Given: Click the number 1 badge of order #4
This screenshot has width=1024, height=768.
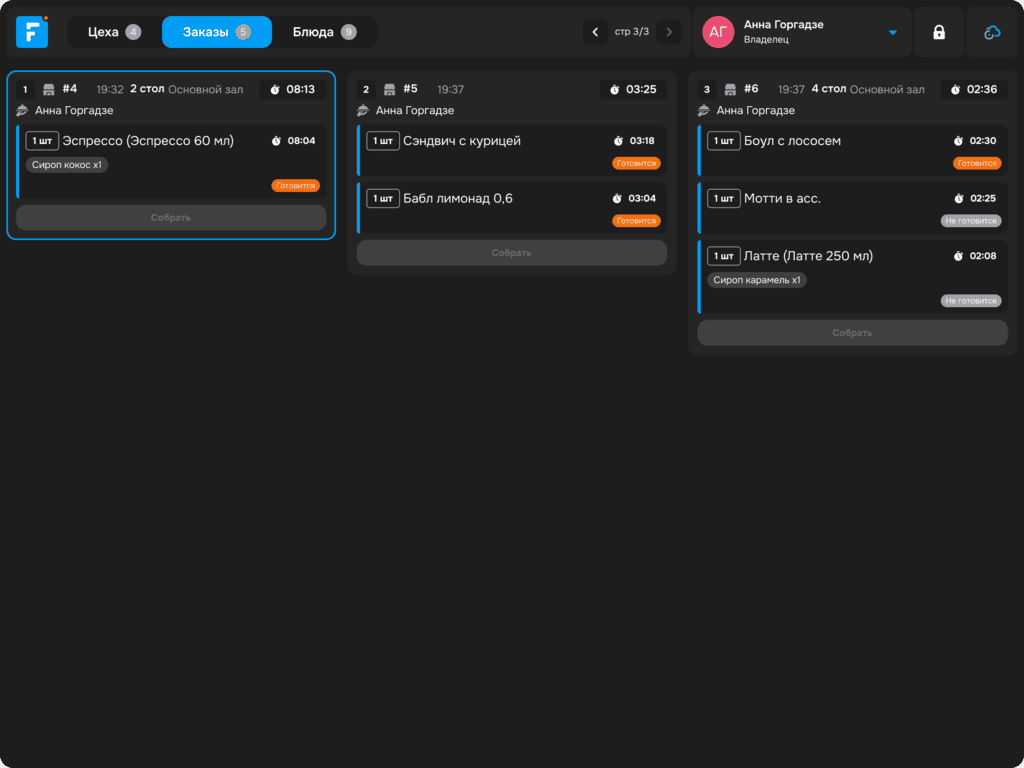Looking at the screenshot, I should tap(25, 89).
